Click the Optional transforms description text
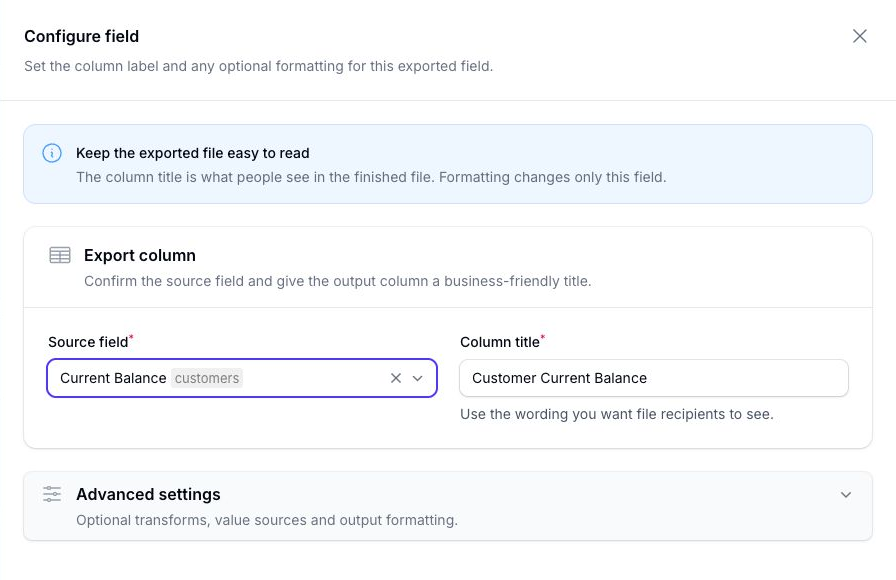This screenshot has height=580, width=896. (267, 520)
